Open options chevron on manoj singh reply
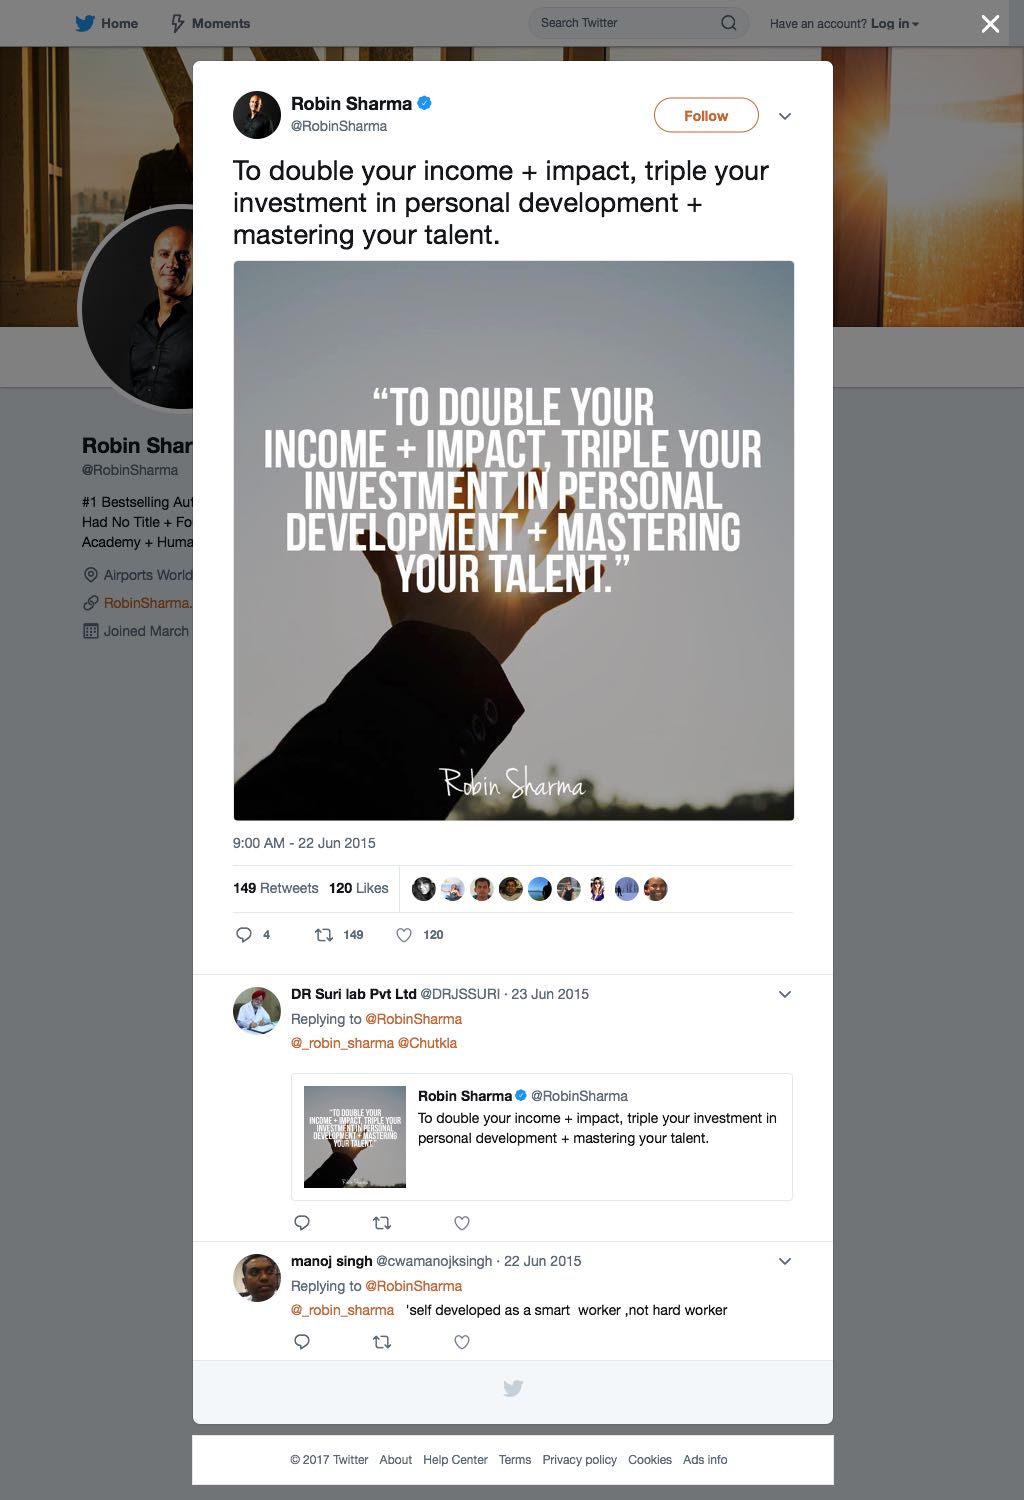Screen dimensions: 1024x1500 (x=785, y=1261)
